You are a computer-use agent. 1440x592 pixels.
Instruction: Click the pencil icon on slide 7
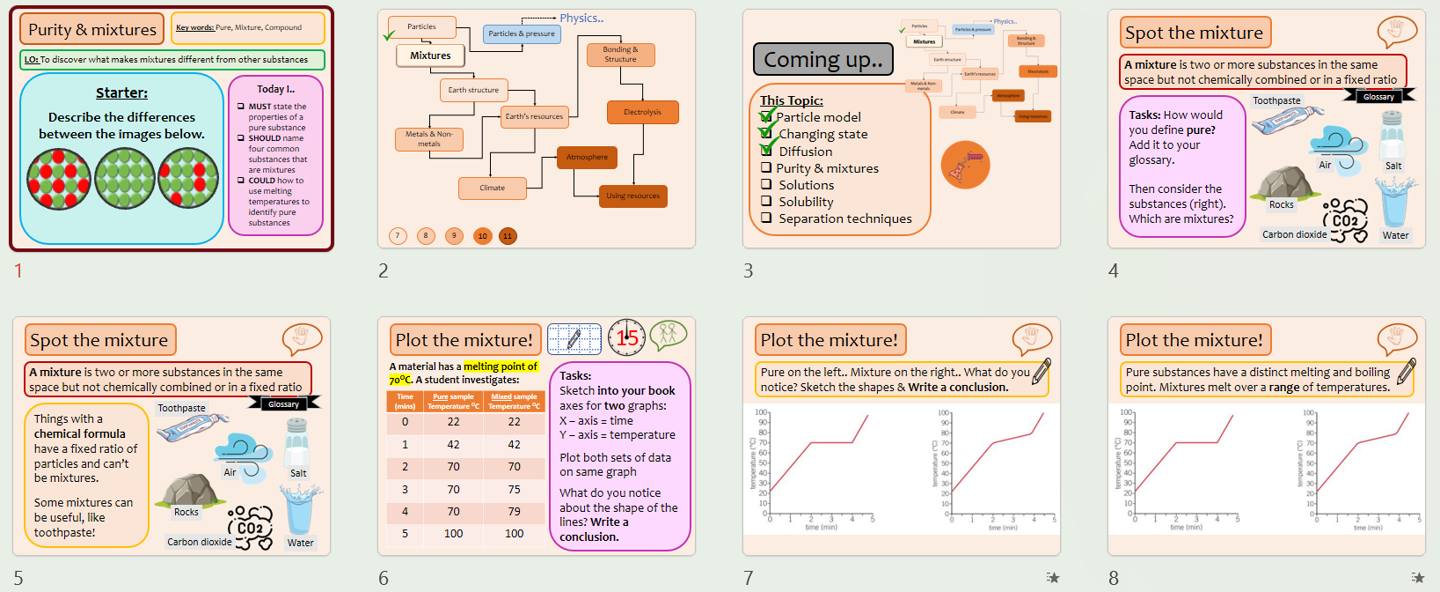1041,371
